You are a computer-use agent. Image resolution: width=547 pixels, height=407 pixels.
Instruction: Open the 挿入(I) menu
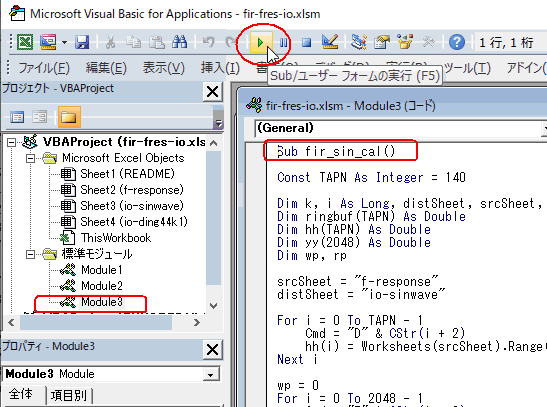[x=220, y=68]
